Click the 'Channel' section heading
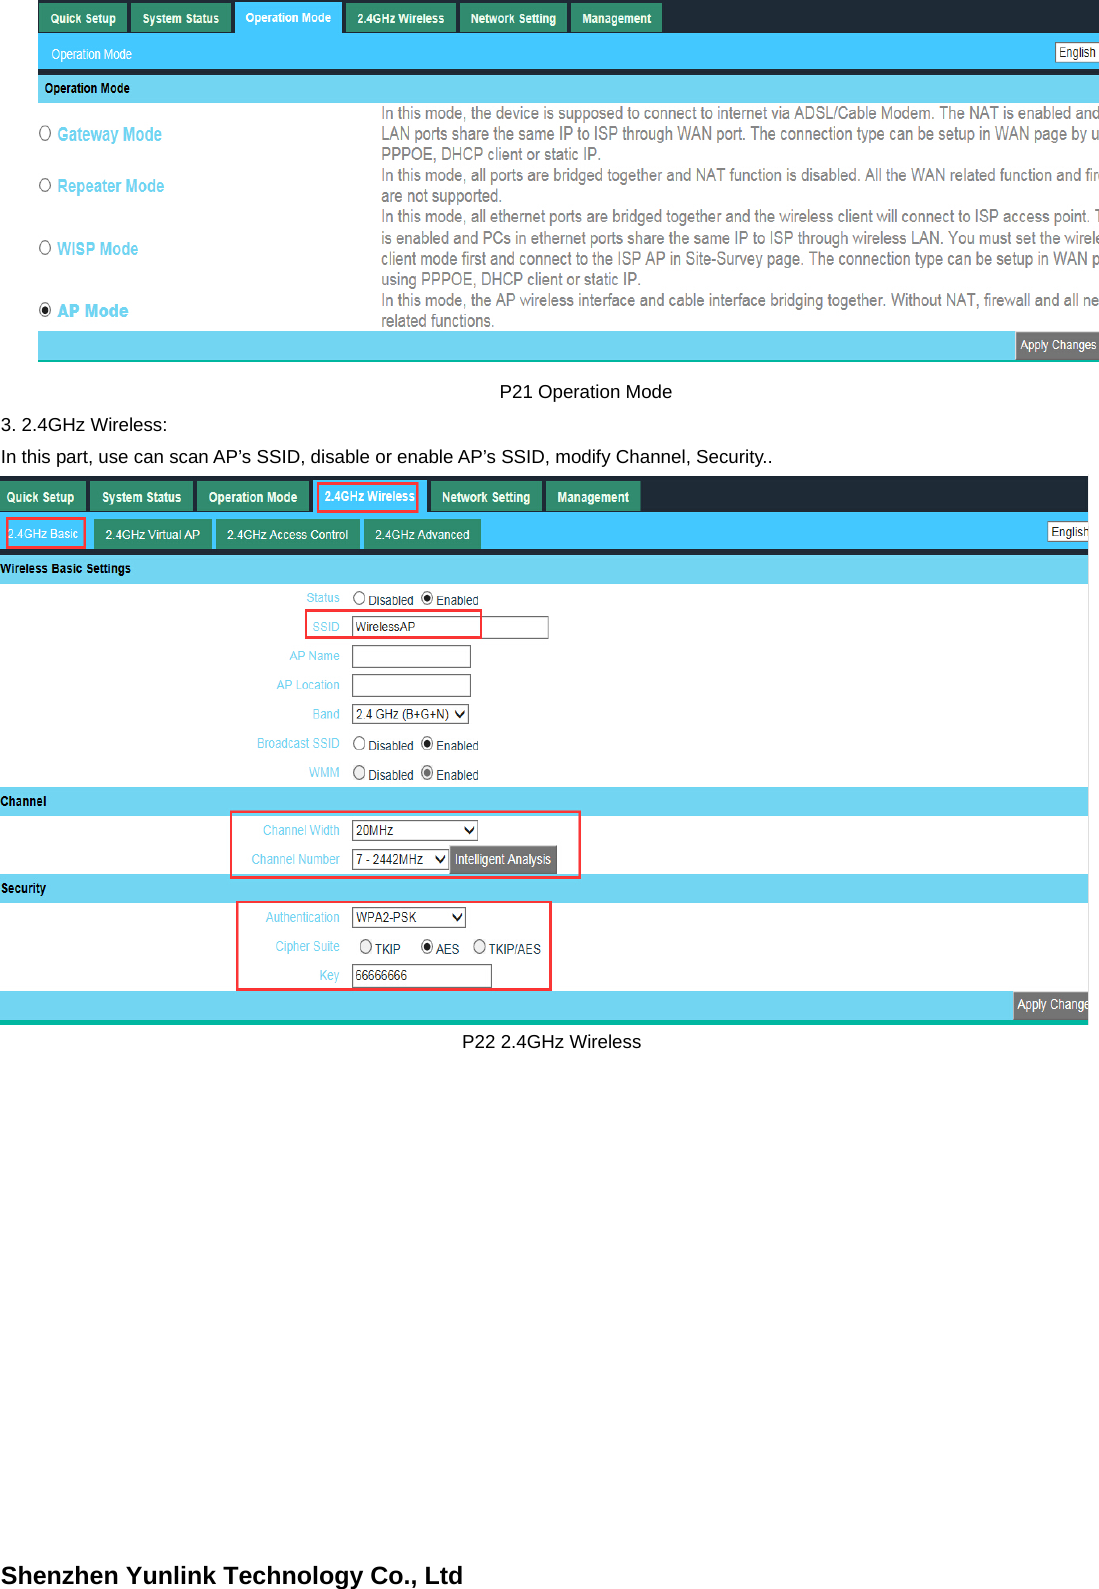Image resolution: width=1099 pixels, height=1589 pixels. pos(23,801)
